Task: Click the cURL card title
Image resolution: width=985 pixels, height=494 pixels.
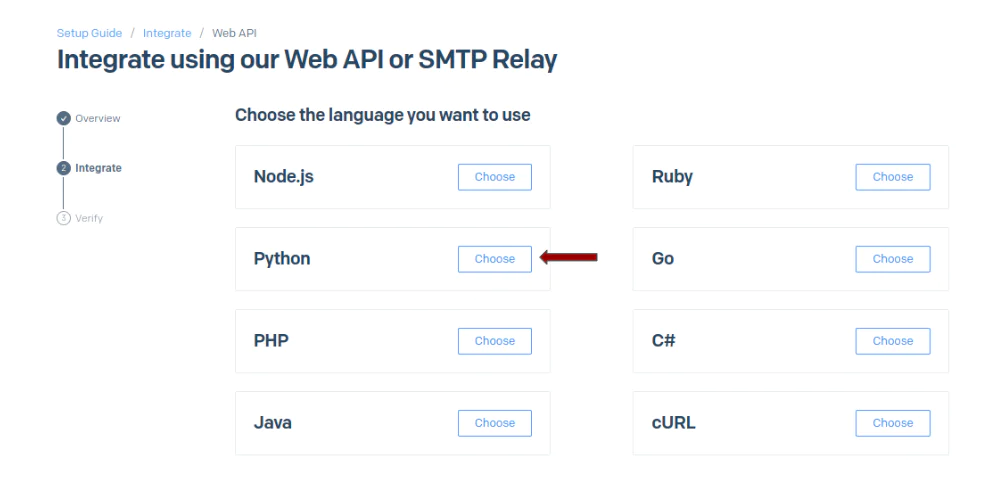Action: pyautogui.click(x=673, y=422)
